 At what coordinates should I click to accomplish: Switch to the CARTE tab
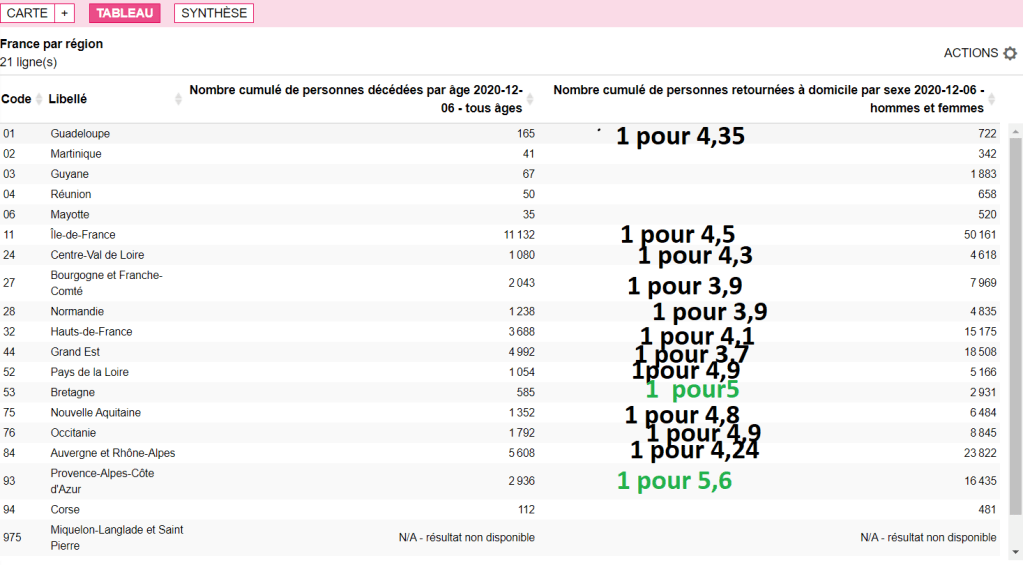coord(28,13)
